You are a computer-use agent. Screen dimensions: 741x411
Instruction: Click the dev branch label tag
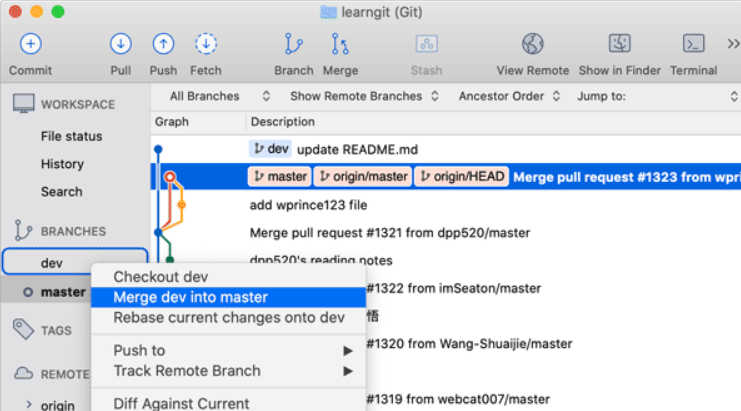click(270, 149)
